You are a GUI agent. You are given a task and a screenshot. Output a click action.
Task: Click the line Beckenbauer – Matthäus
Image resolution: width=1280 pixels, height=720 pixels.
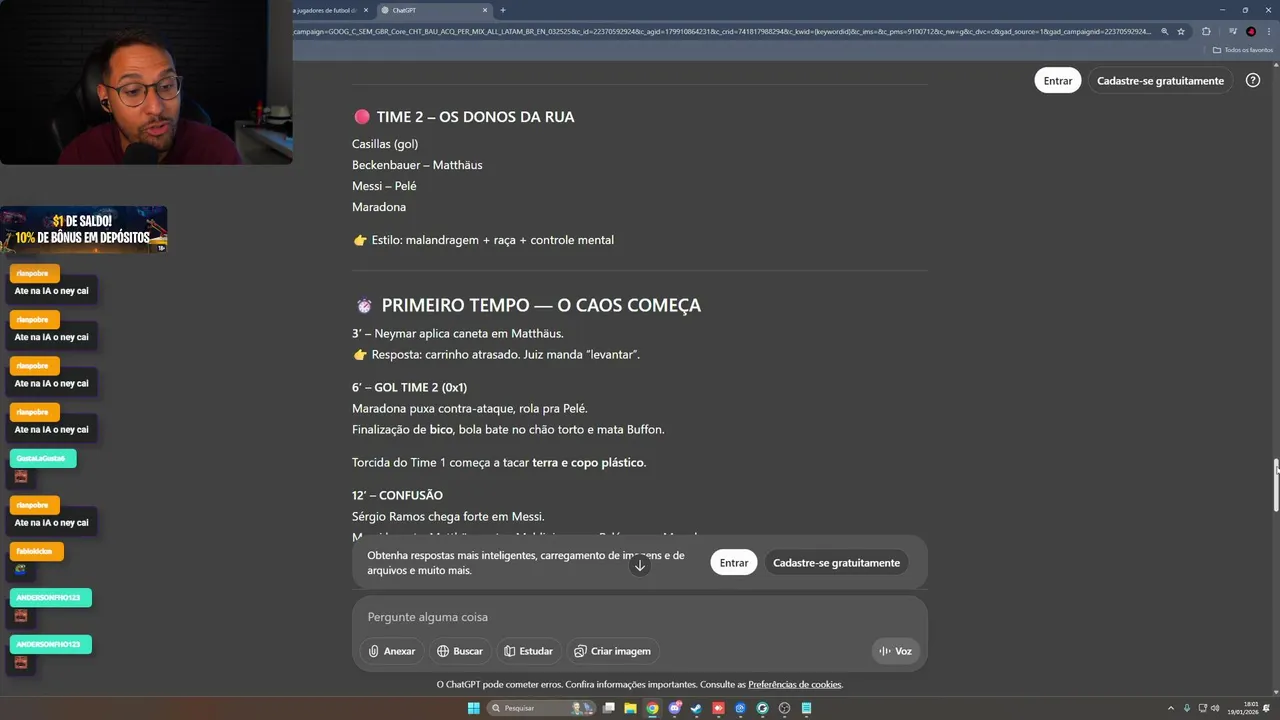click(x=417, y=165)
